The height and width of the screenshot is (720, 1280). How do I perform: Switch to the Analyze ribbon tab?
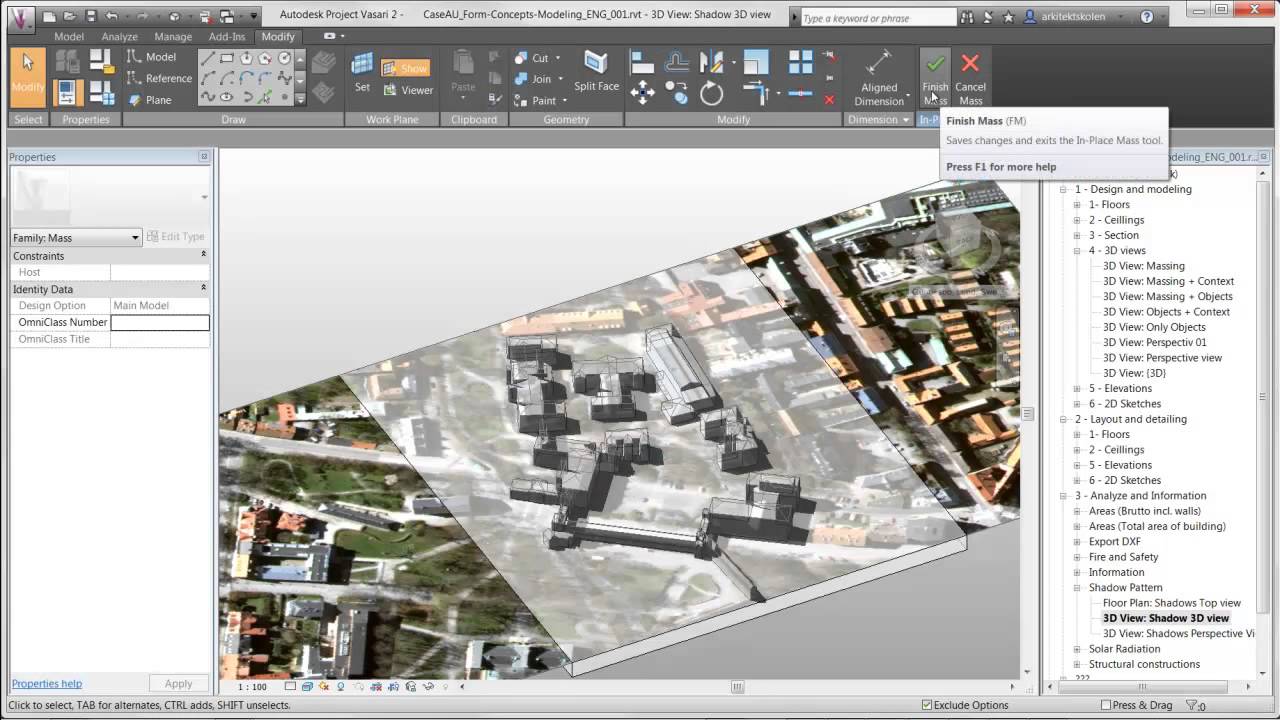point(119,37)
